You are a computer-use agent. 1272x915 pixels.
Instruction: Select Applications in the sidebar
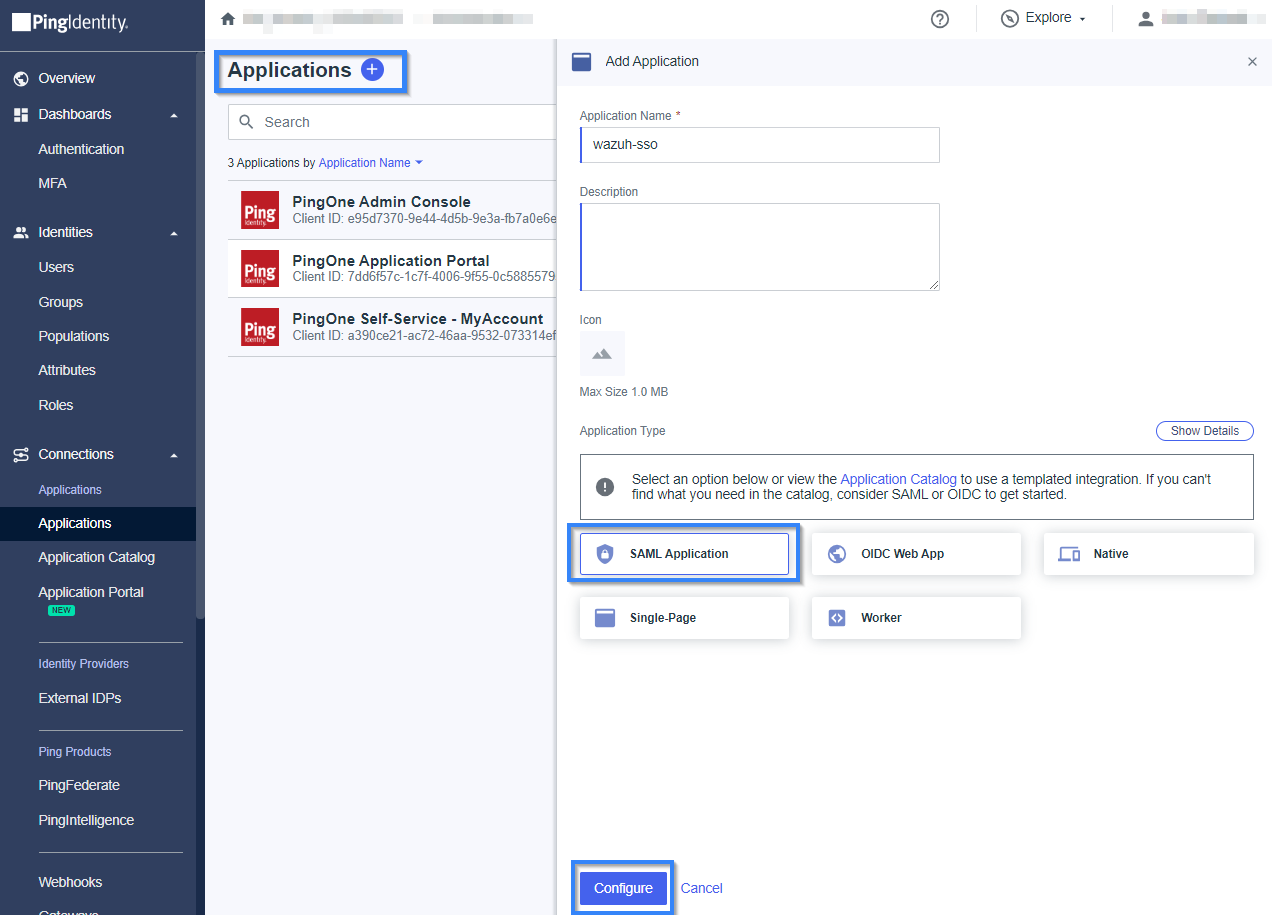pyautogui.click(x=98, y=524)
